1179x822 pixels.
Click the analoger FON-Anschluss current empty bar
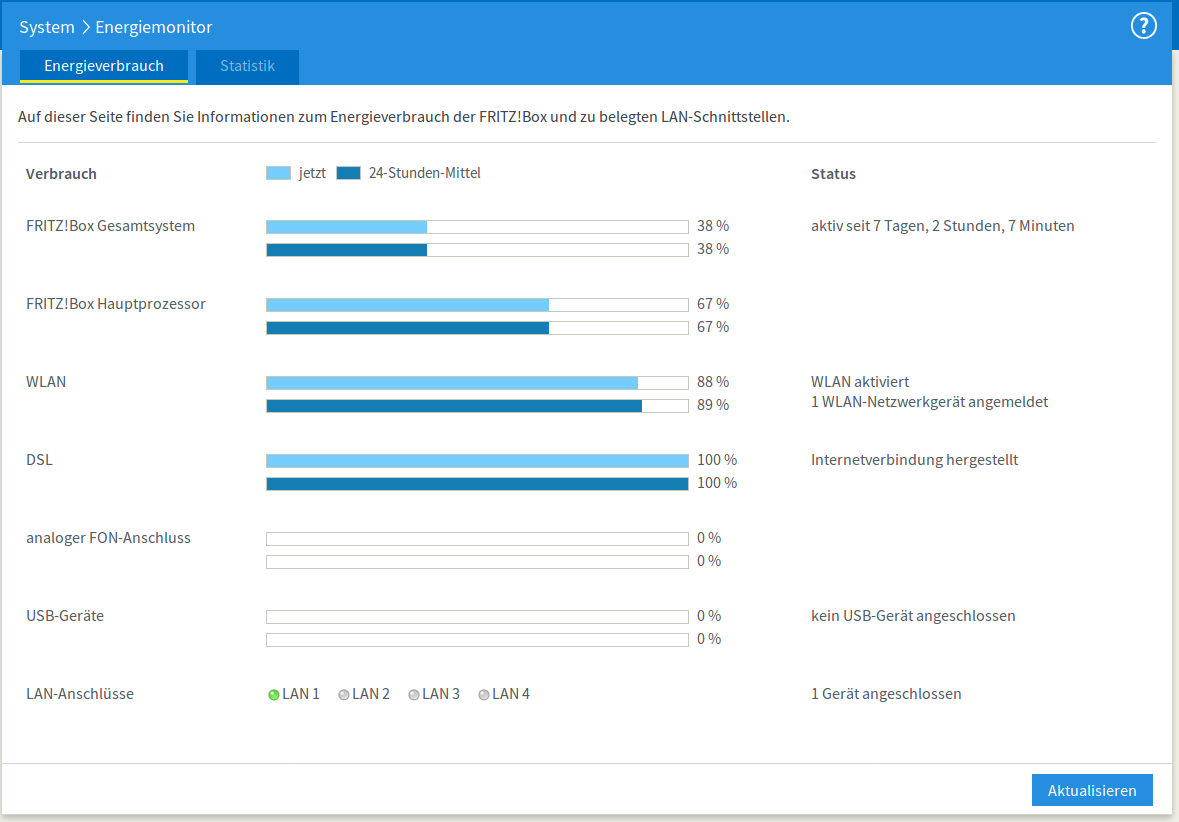(x=477, y=538)
